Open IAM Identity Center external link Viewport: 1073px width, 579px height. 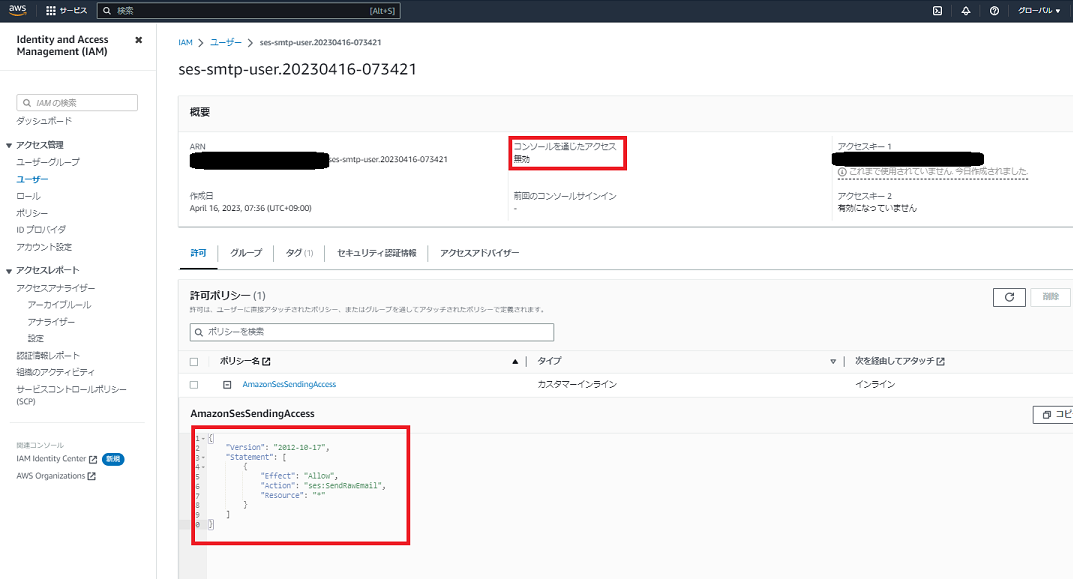(x=57, y=459)
